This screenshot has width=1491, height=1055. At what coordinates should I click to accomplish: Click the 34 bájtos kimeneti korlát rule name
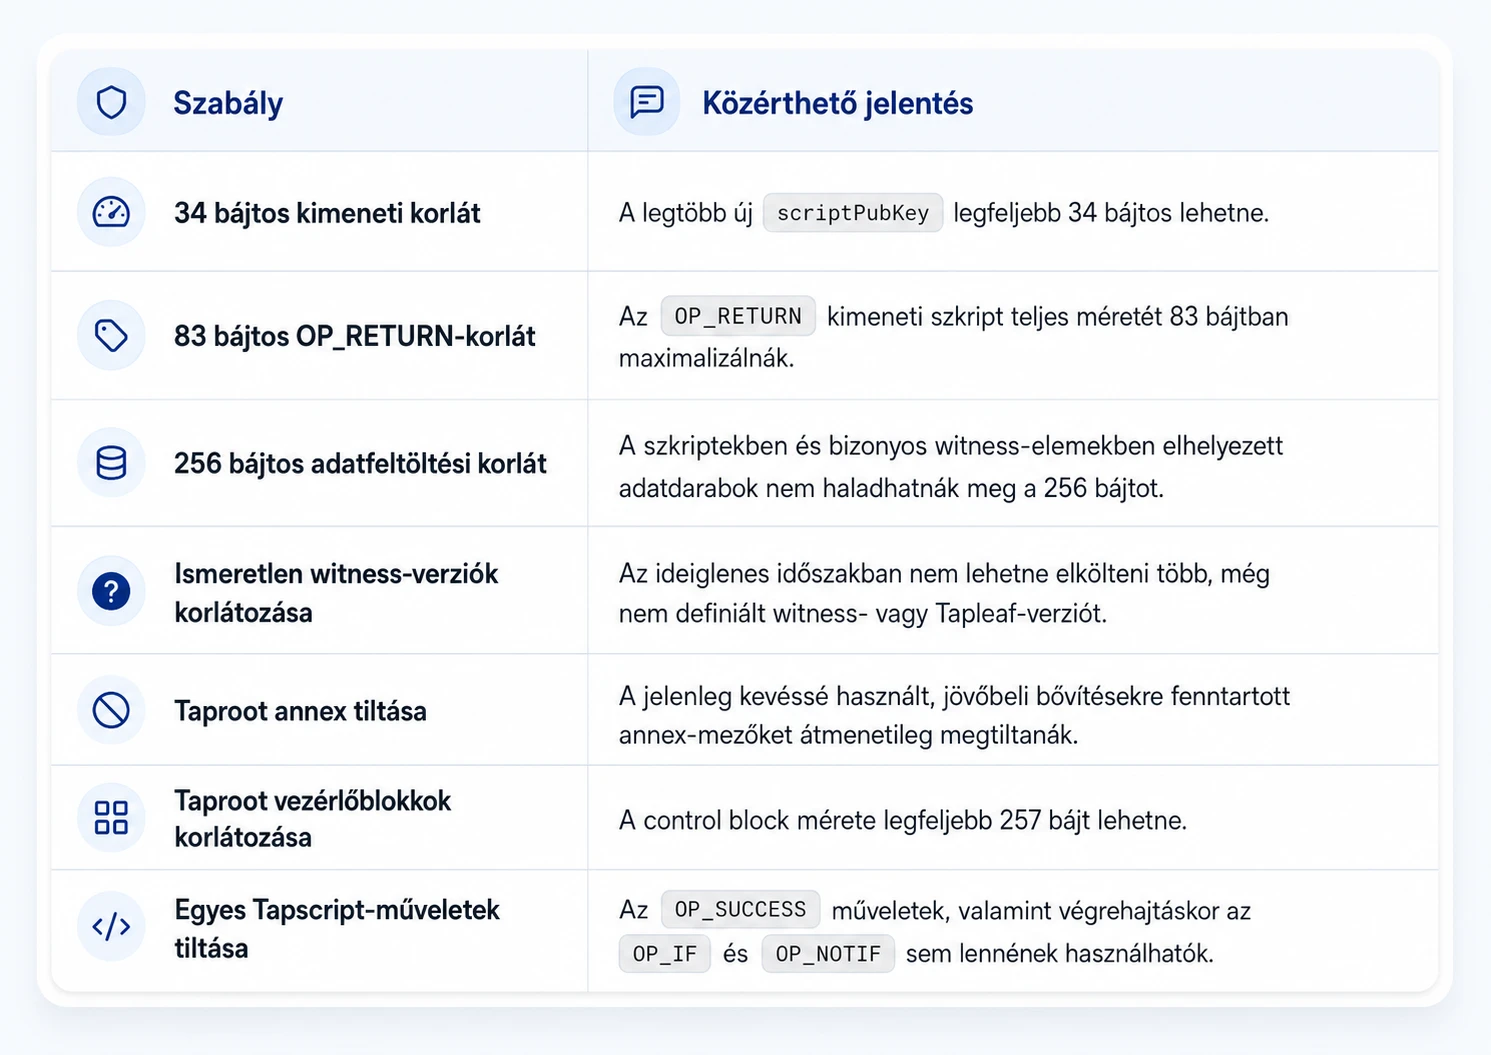327,213
